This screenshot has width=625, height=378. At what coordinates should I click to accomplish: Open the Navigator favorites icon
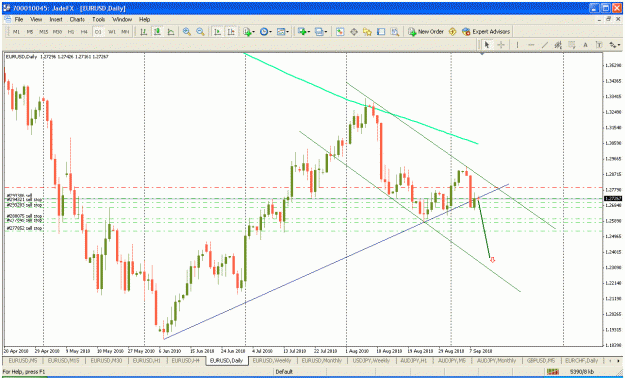click(367, 32)
